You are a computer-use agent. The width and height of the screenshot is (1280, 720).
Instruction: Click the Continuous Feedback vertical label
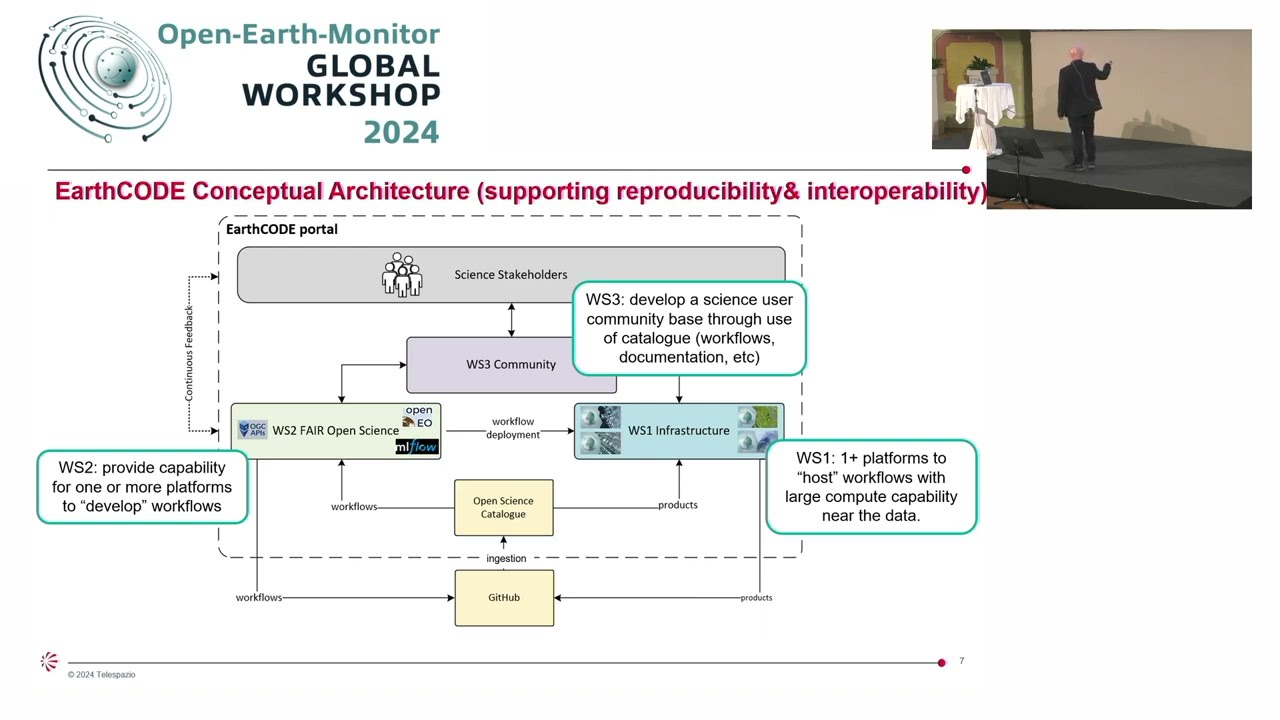pos(188,354)
